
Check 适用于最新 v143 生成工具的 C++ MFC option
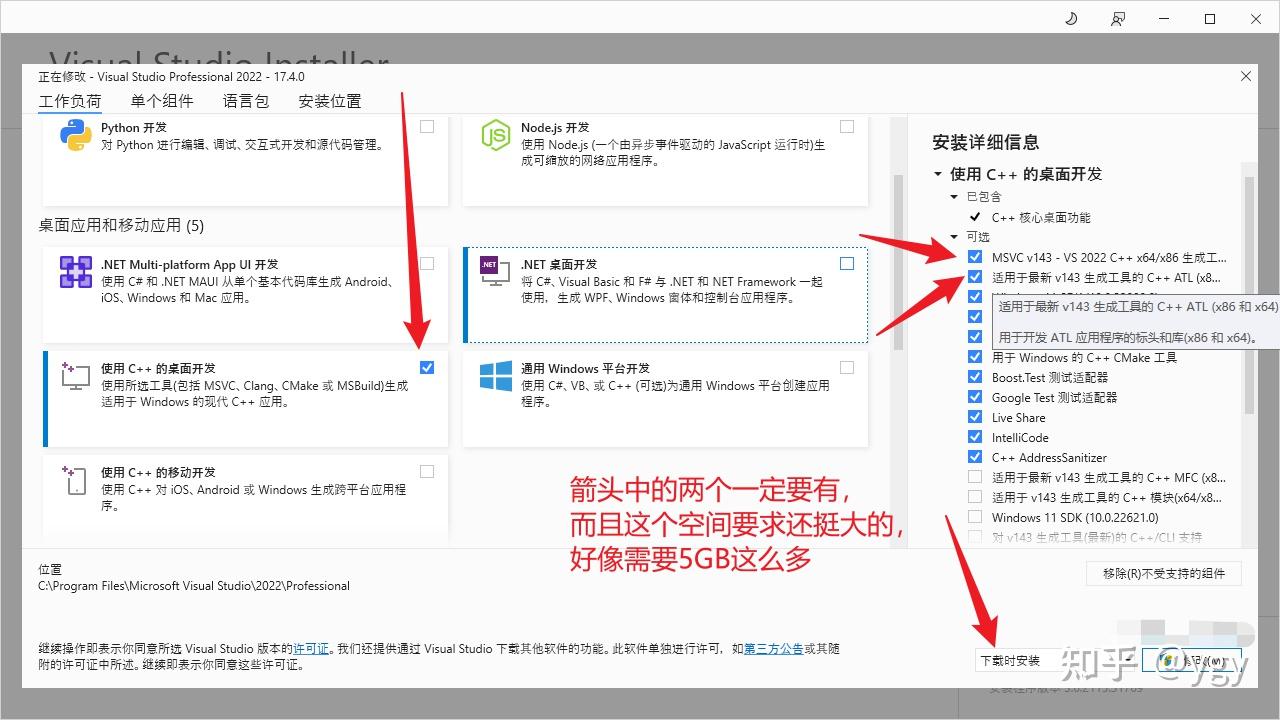point(975,477)
